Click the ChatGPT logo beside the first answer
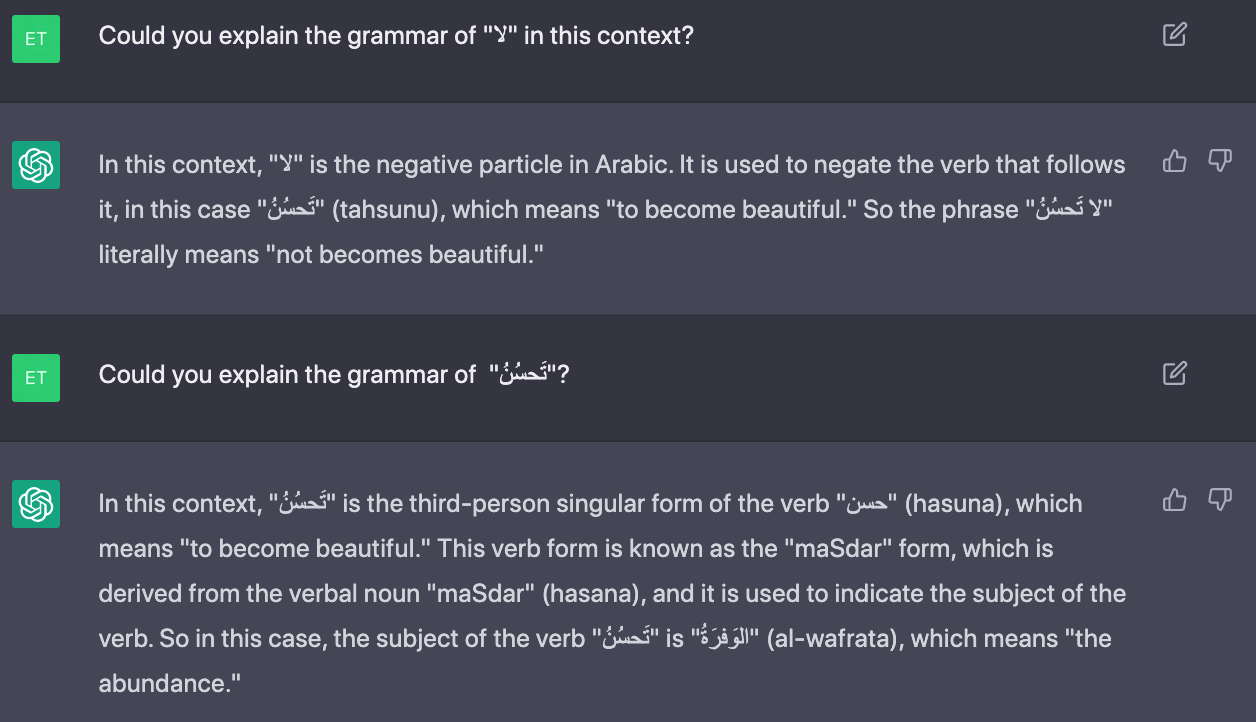Screen dimensions: 1256x722 (36, 165)
